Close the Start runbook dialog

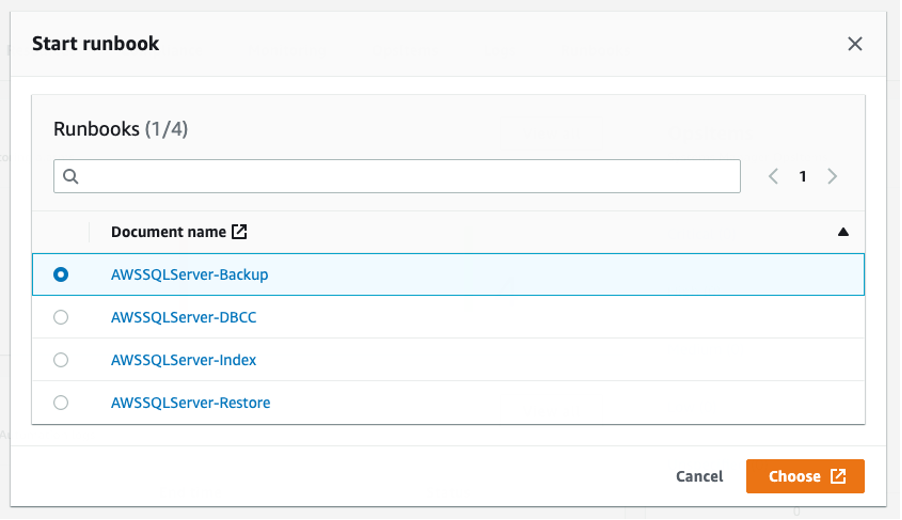(854, 44)
